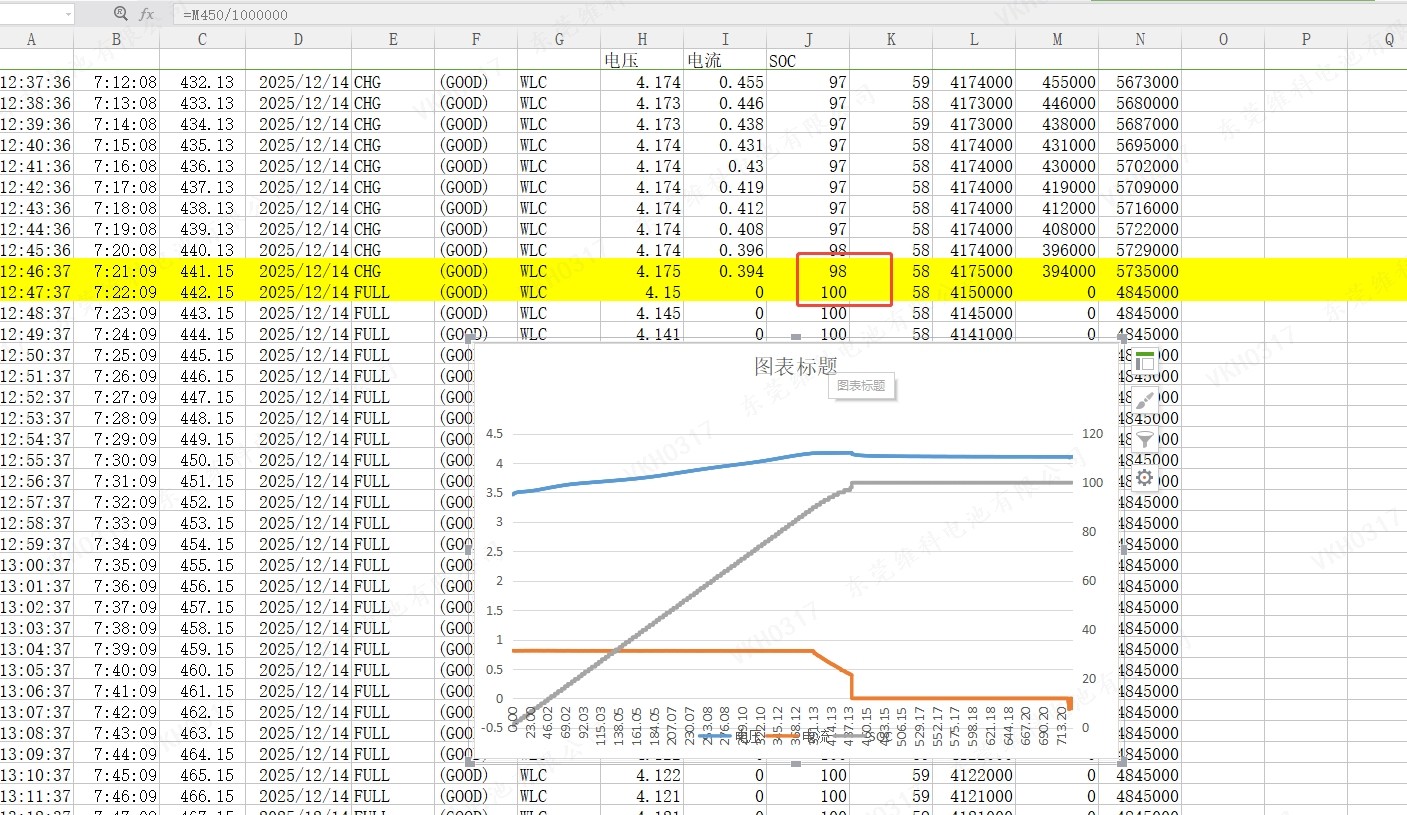Open the chart style paintbrush button
1407x815 pixels.
[x=1145, y=401]
